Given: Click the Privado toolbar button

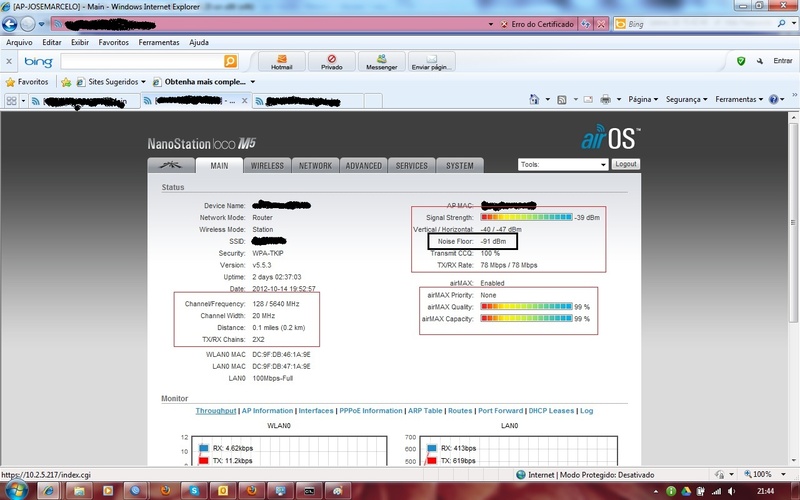Looking at the screenshot, I should point(332,62).
